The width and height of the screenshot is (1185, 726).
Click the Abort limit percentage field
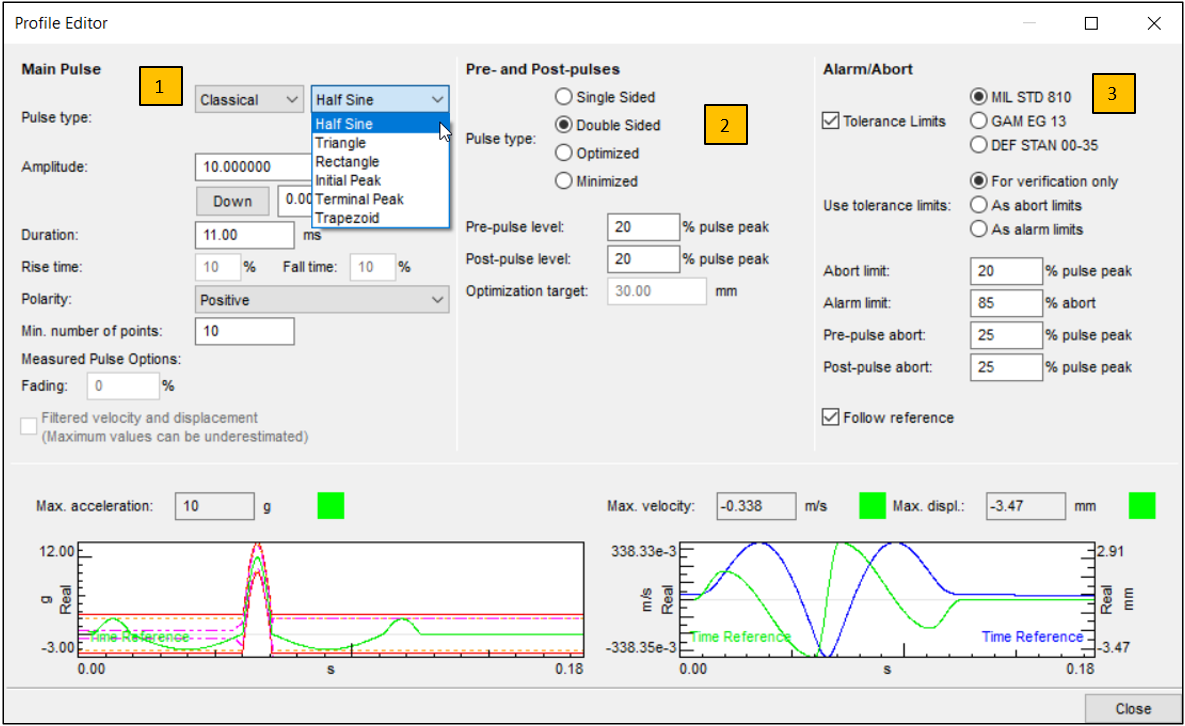coord(1006,271)
